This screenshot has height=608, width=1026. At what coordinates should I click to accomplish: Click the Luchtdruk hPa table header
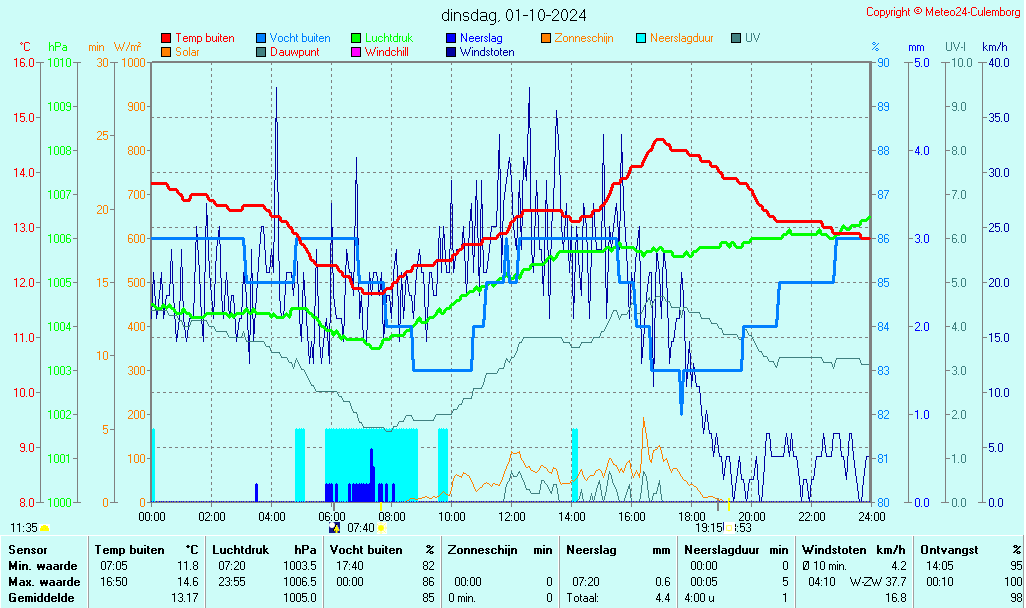pyautogui.click(x=263, y=550)
